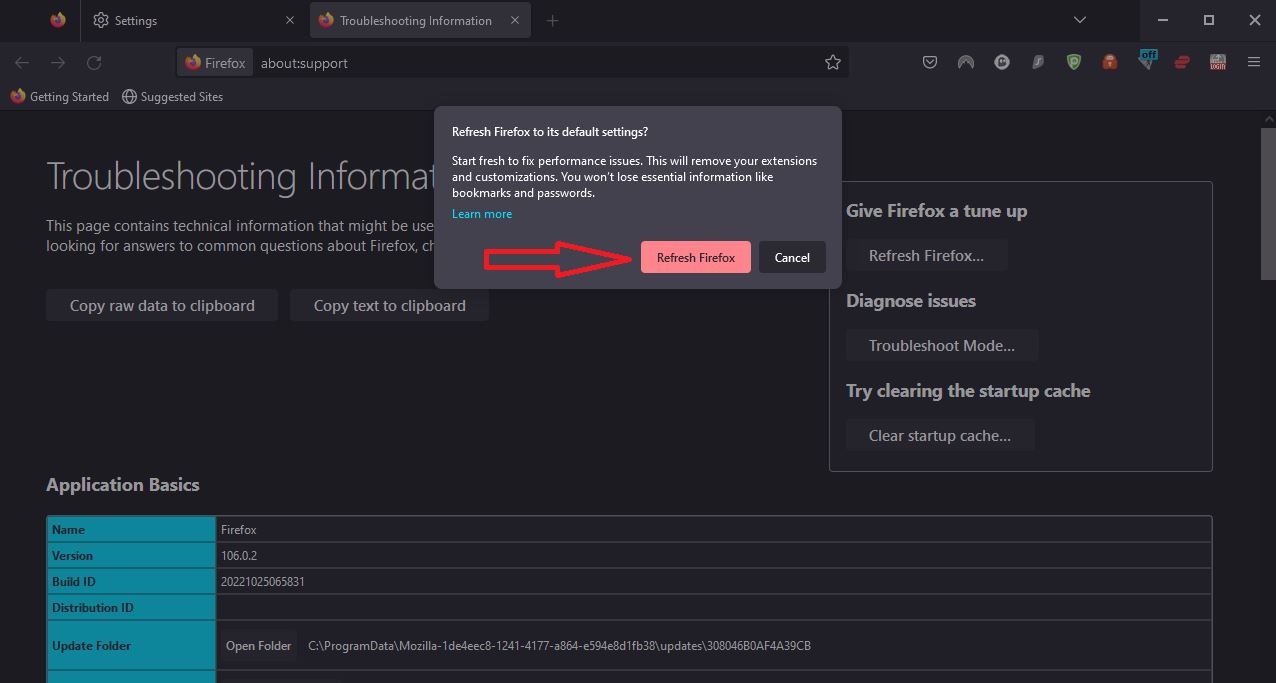The height and width of the screenshot is (683, 1276).
Task: Open the Getting Started bookmark
Action: click(59, 96)
